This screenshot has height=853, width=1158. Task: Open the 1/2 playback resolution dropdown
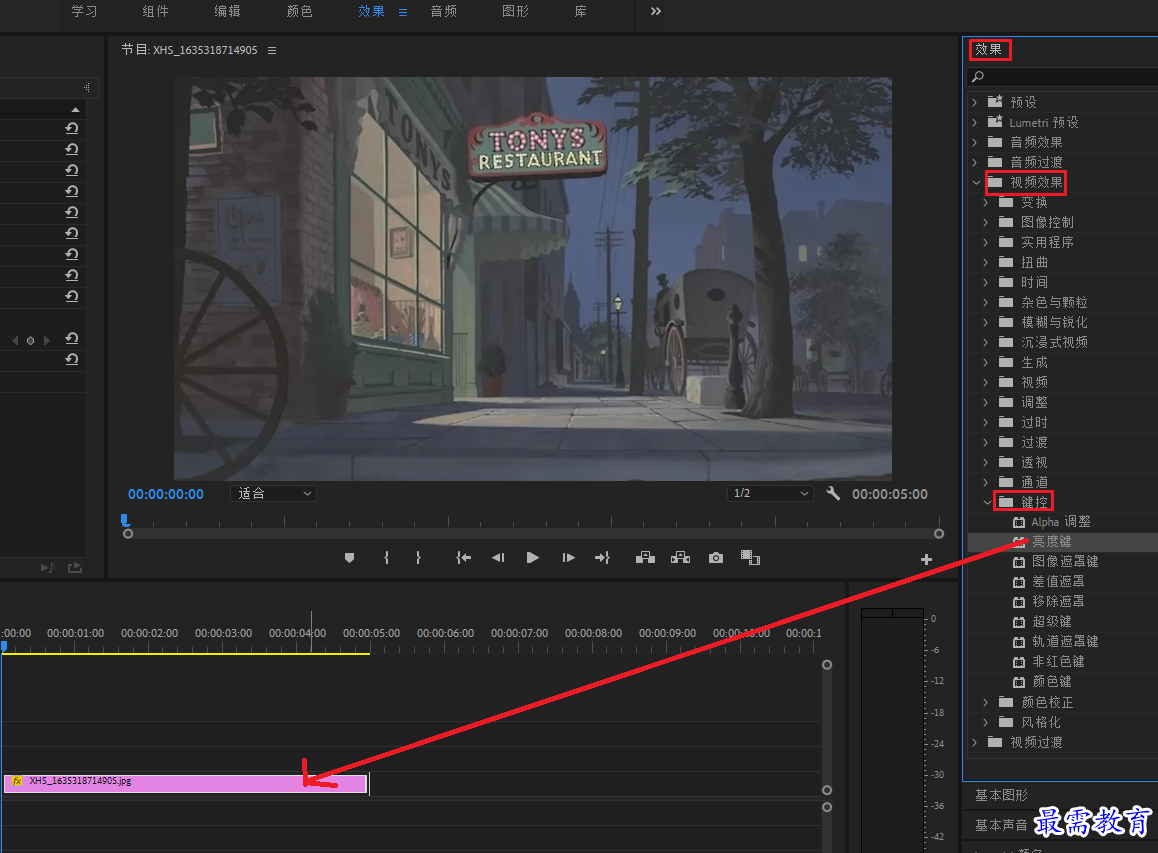pyautogui.click(x=770, y=493)
